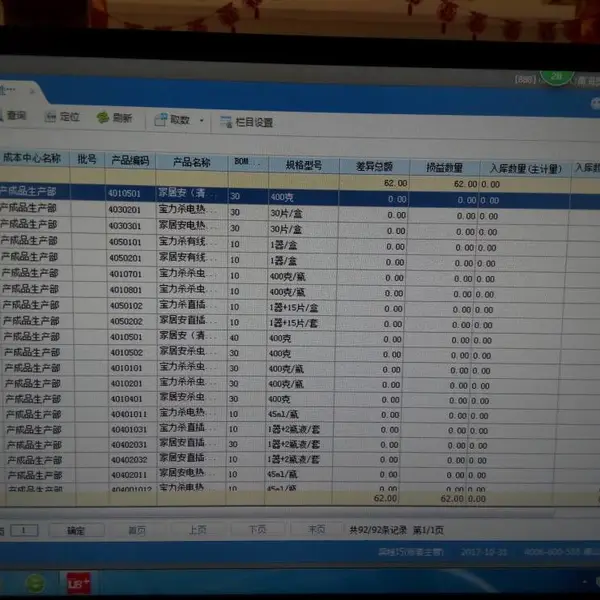600x600 pixels.
Task: Click the 确定 confirm button
Action: (76, 530)
